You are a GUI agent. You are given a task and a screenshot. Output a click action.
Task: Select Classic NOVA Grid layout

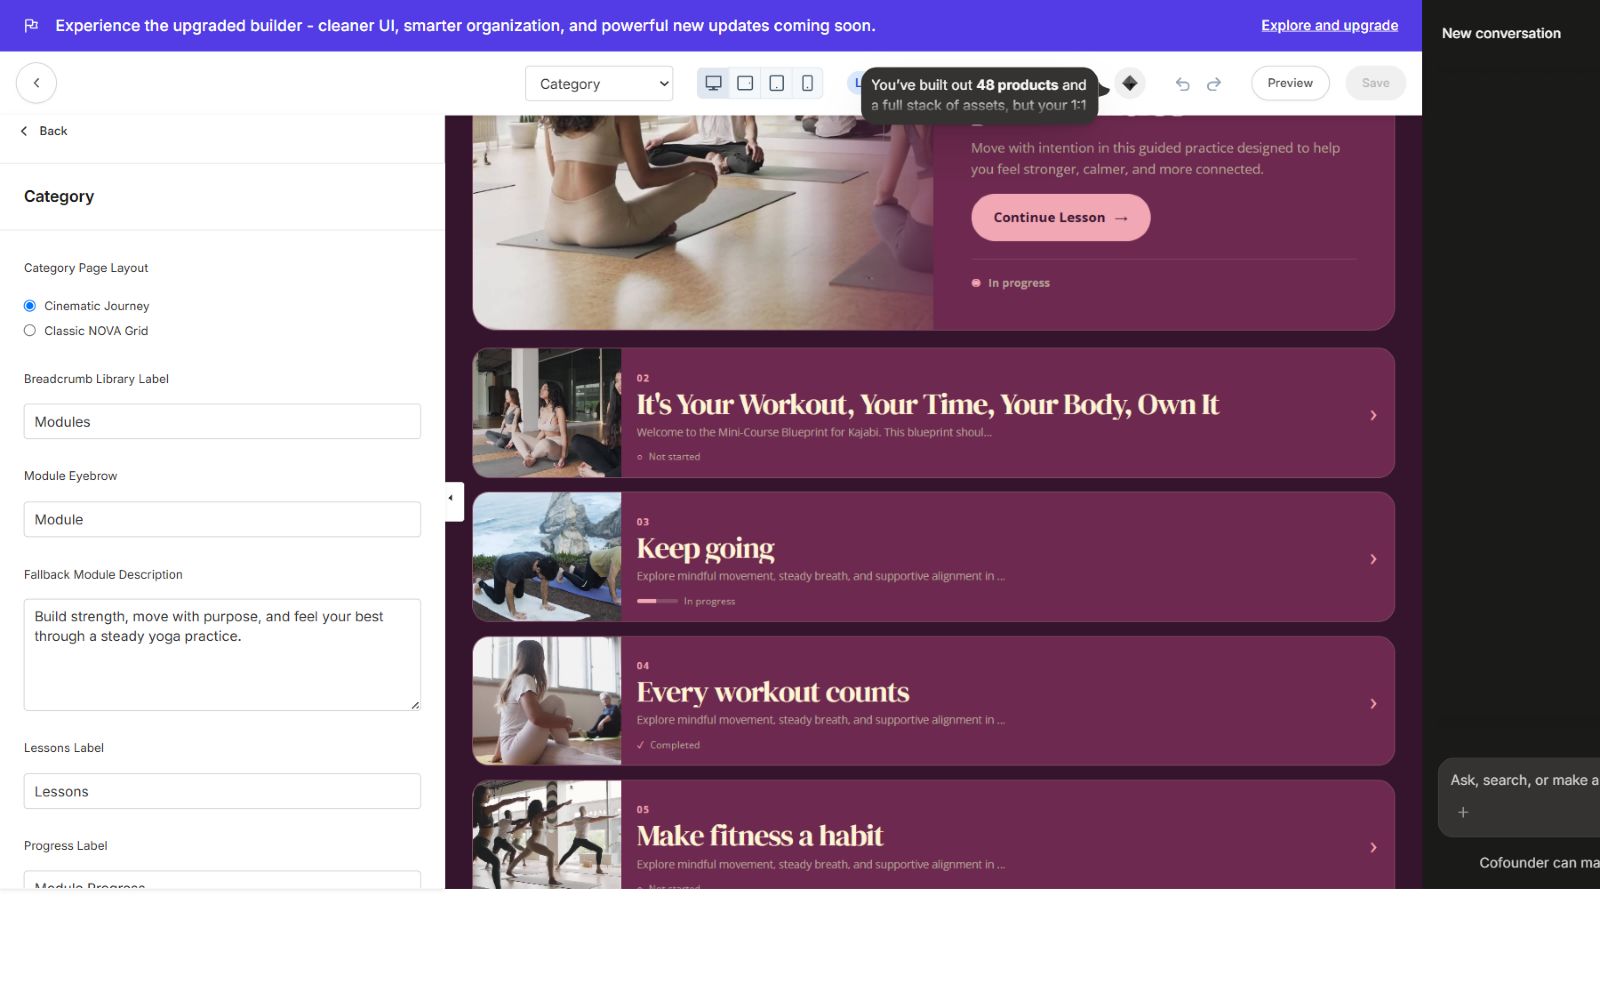click(x=30, y=331)
